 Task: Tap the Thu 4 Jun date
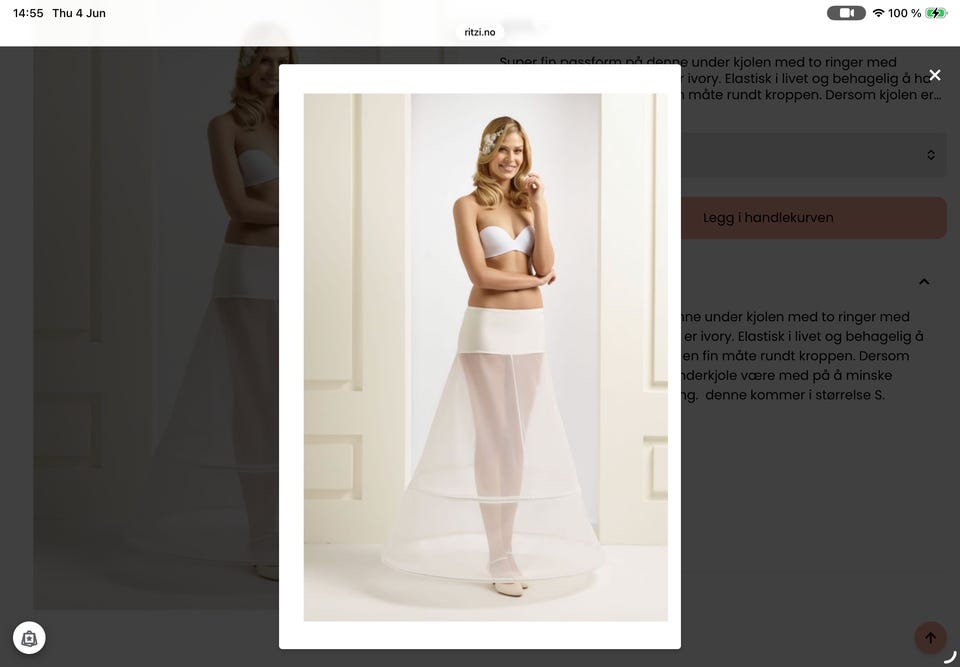pyautogui.click(x=79, y=13)
